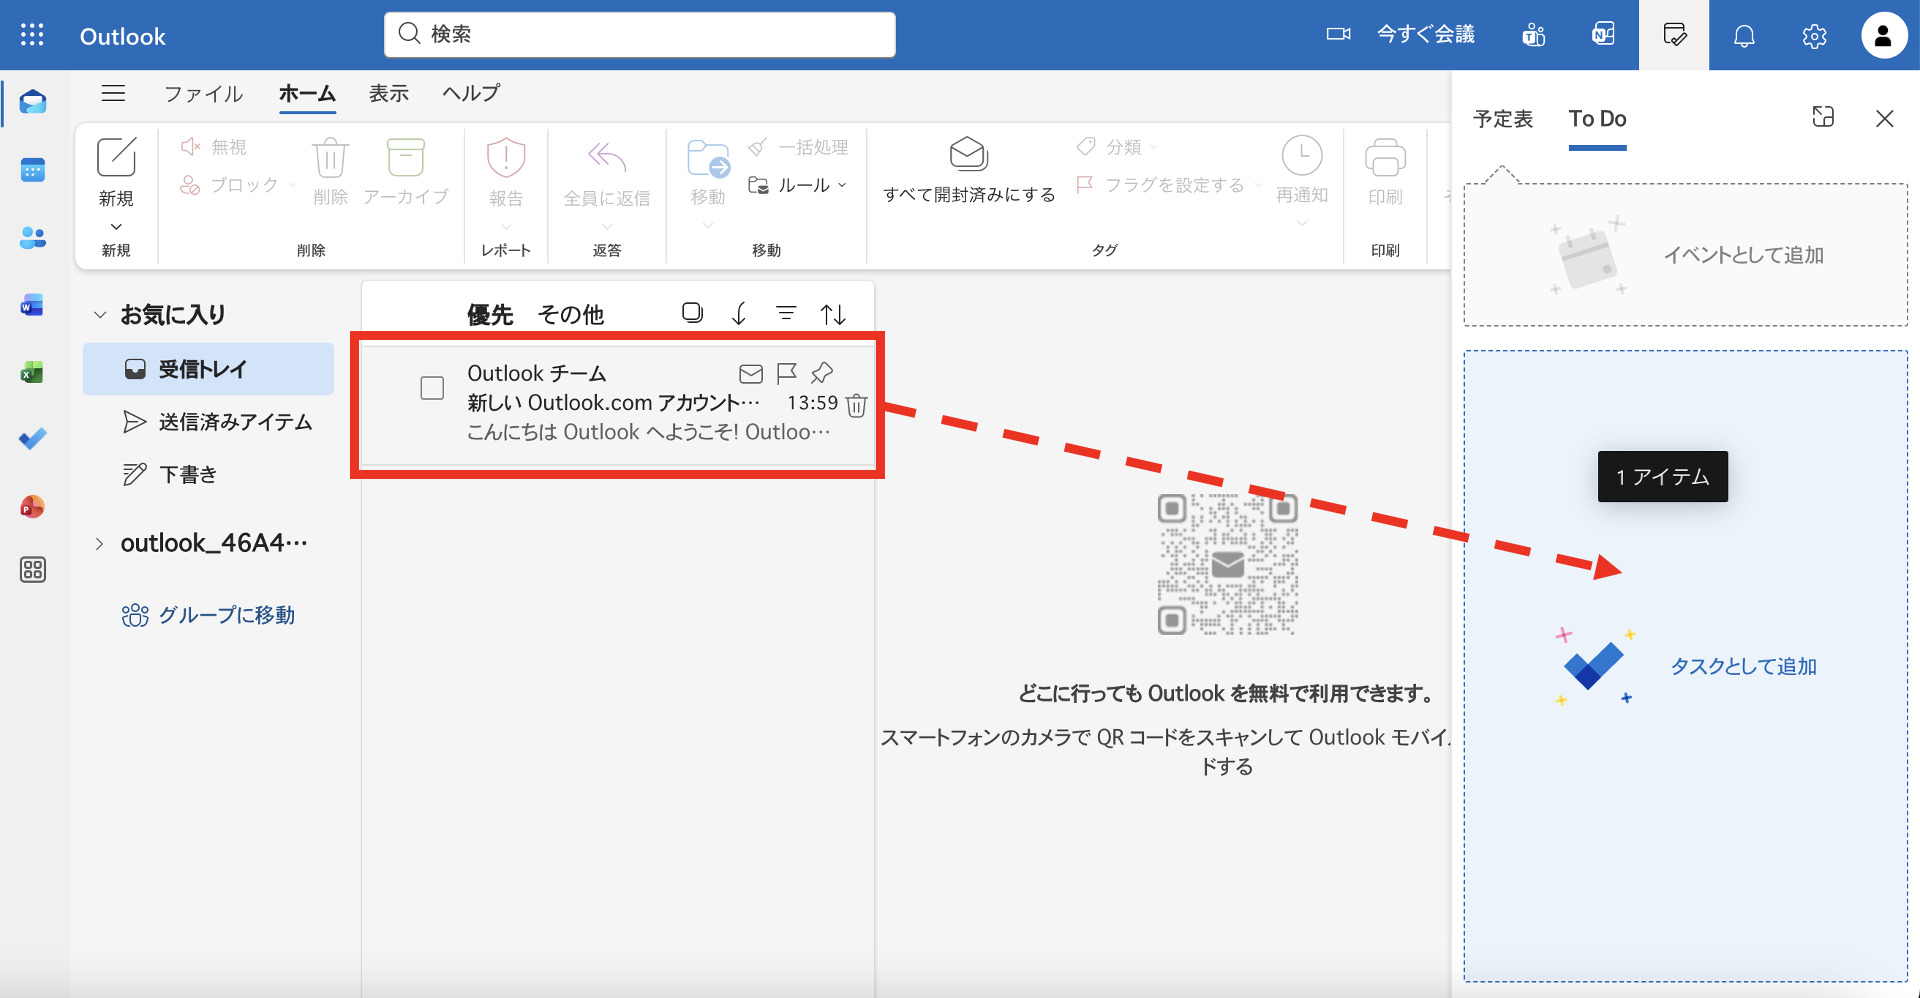1920x998 pixels.
Task: Switch to the 表示 ribbon tab
Action: click(x=389, y=93)
